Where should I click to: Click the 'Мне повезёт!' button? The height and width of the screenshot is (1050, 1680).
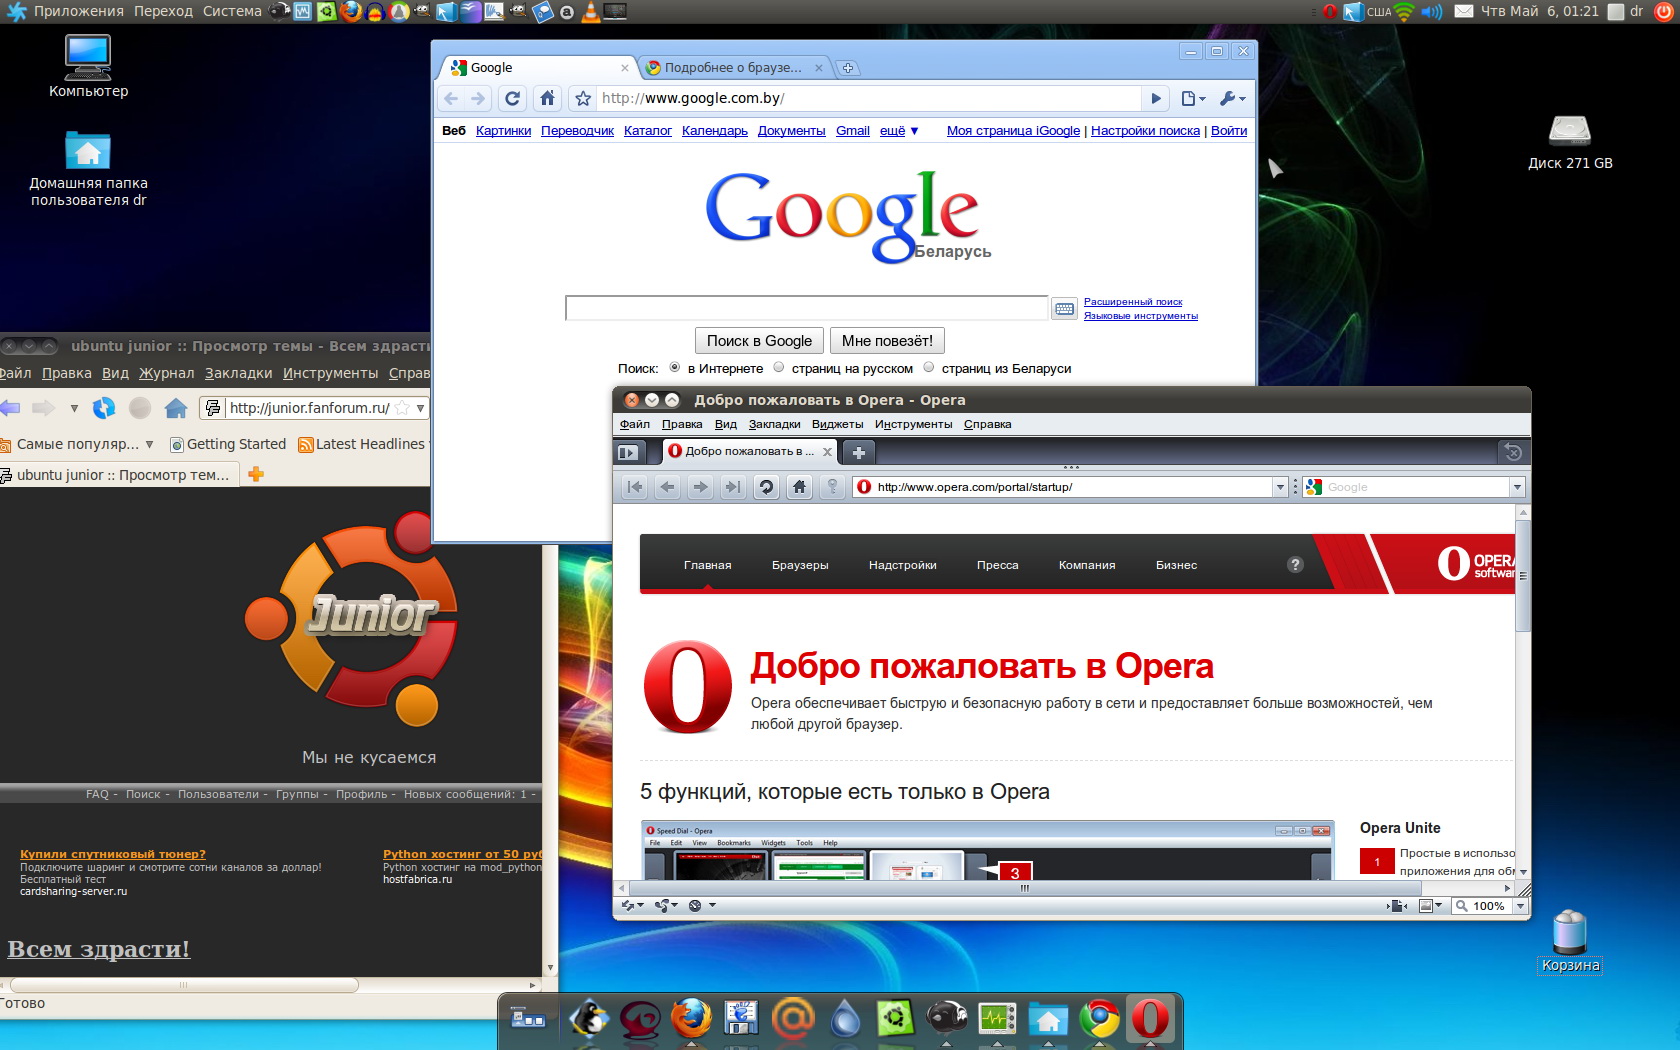(x=887, y=341)
